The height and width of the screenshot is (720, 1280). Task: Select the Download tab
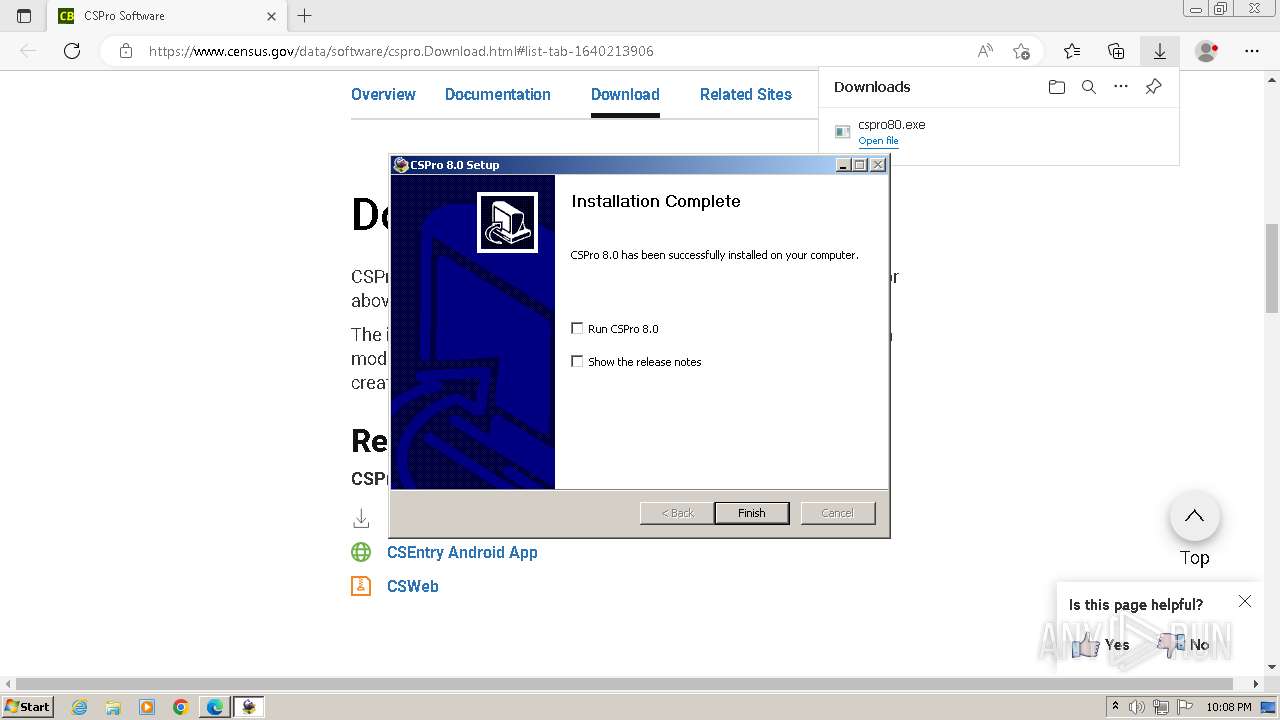point(625,94)
